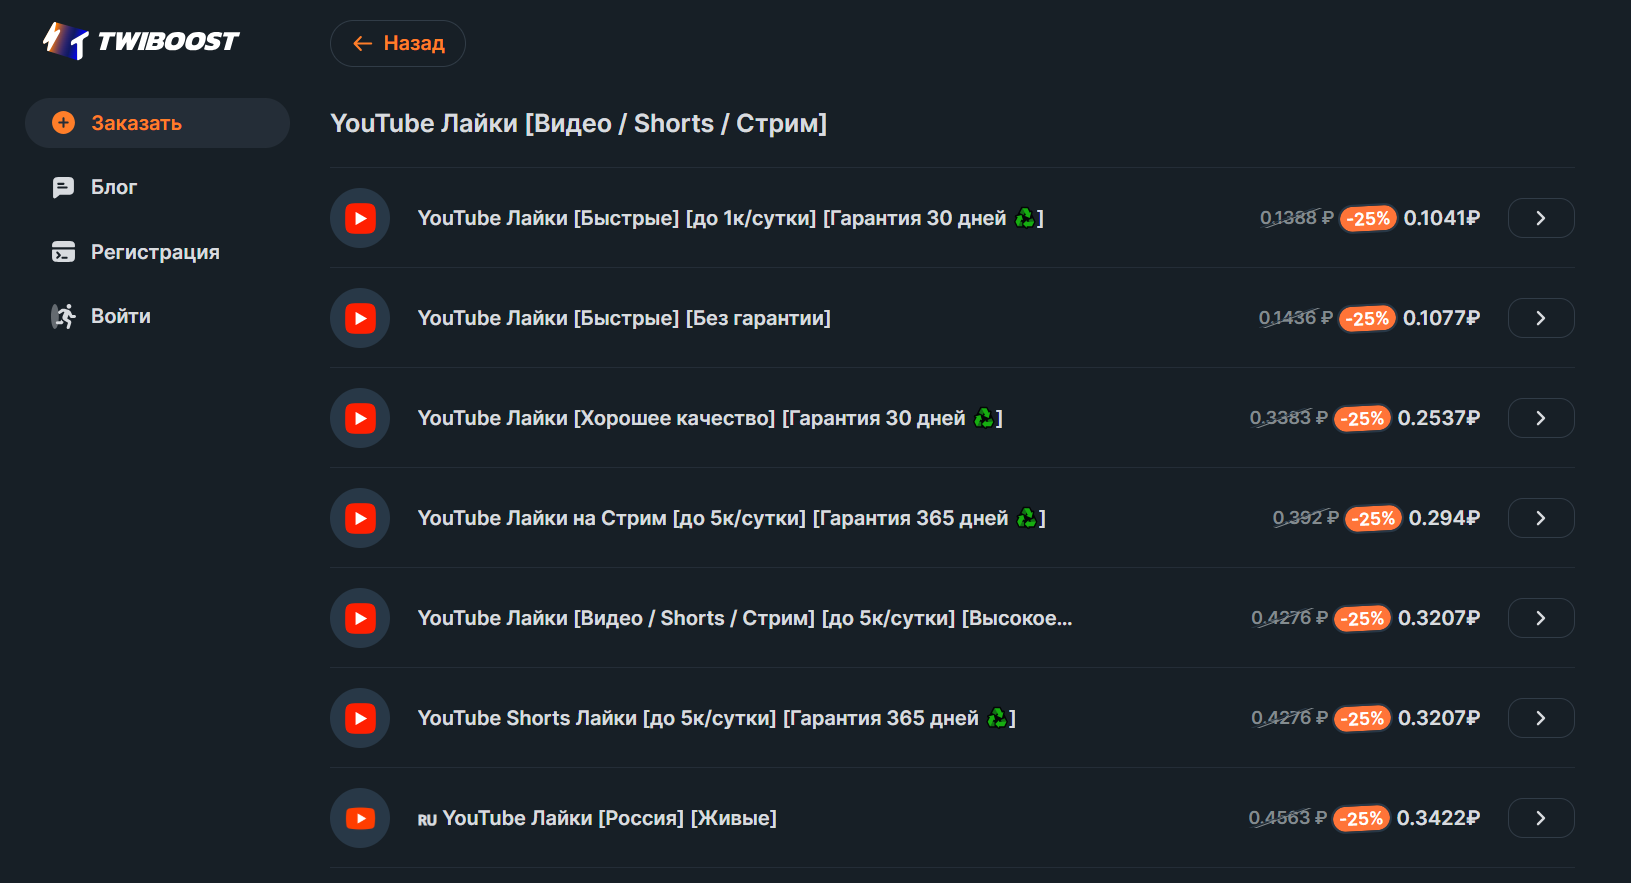
Task: Click the page heading YouTube Лайки [Видео / Shorts / Стрим]
Action: coord(579,123)
